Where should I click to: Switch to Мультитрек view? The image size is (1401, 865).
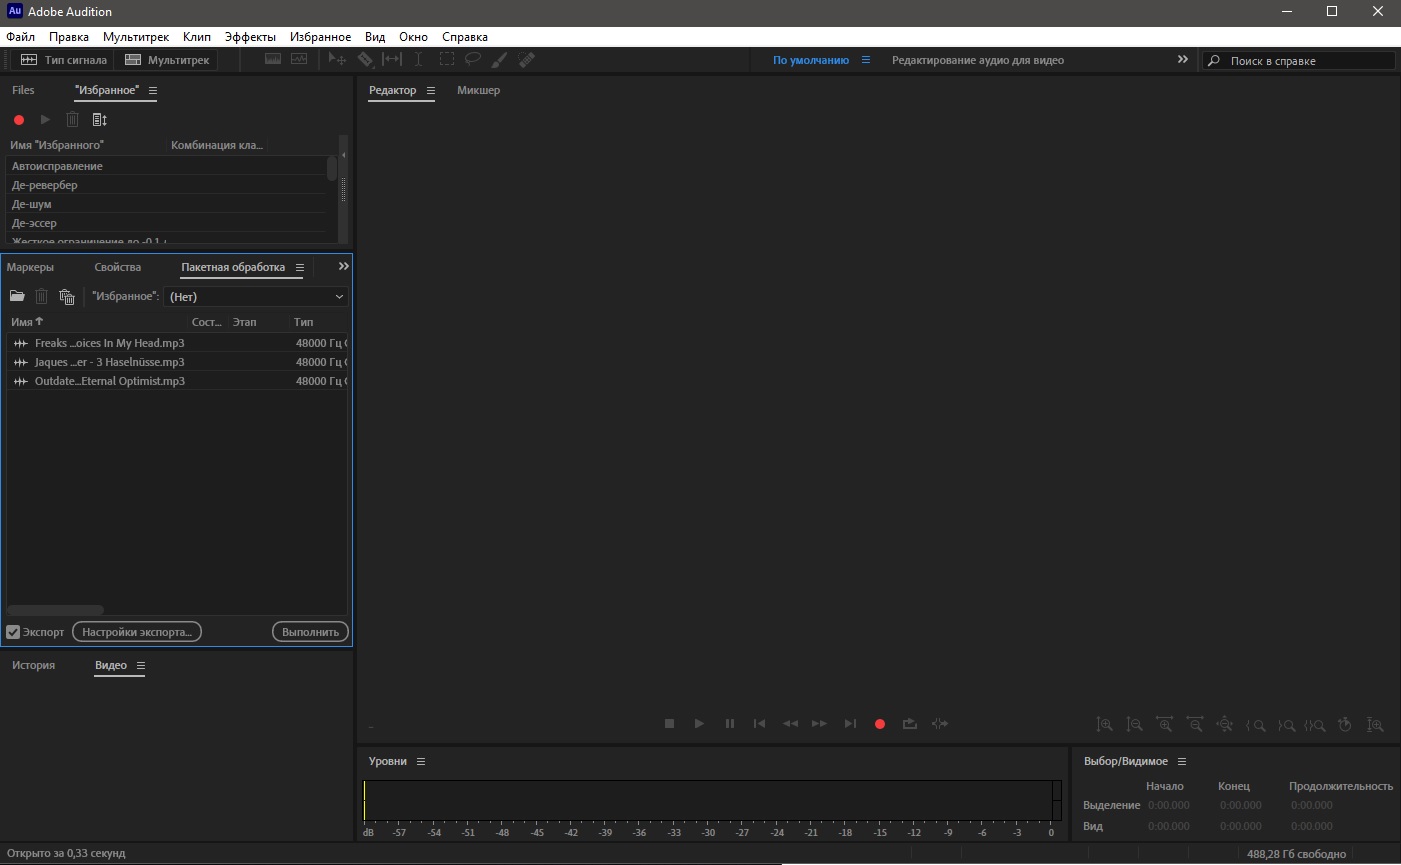[x=167, y=60]
